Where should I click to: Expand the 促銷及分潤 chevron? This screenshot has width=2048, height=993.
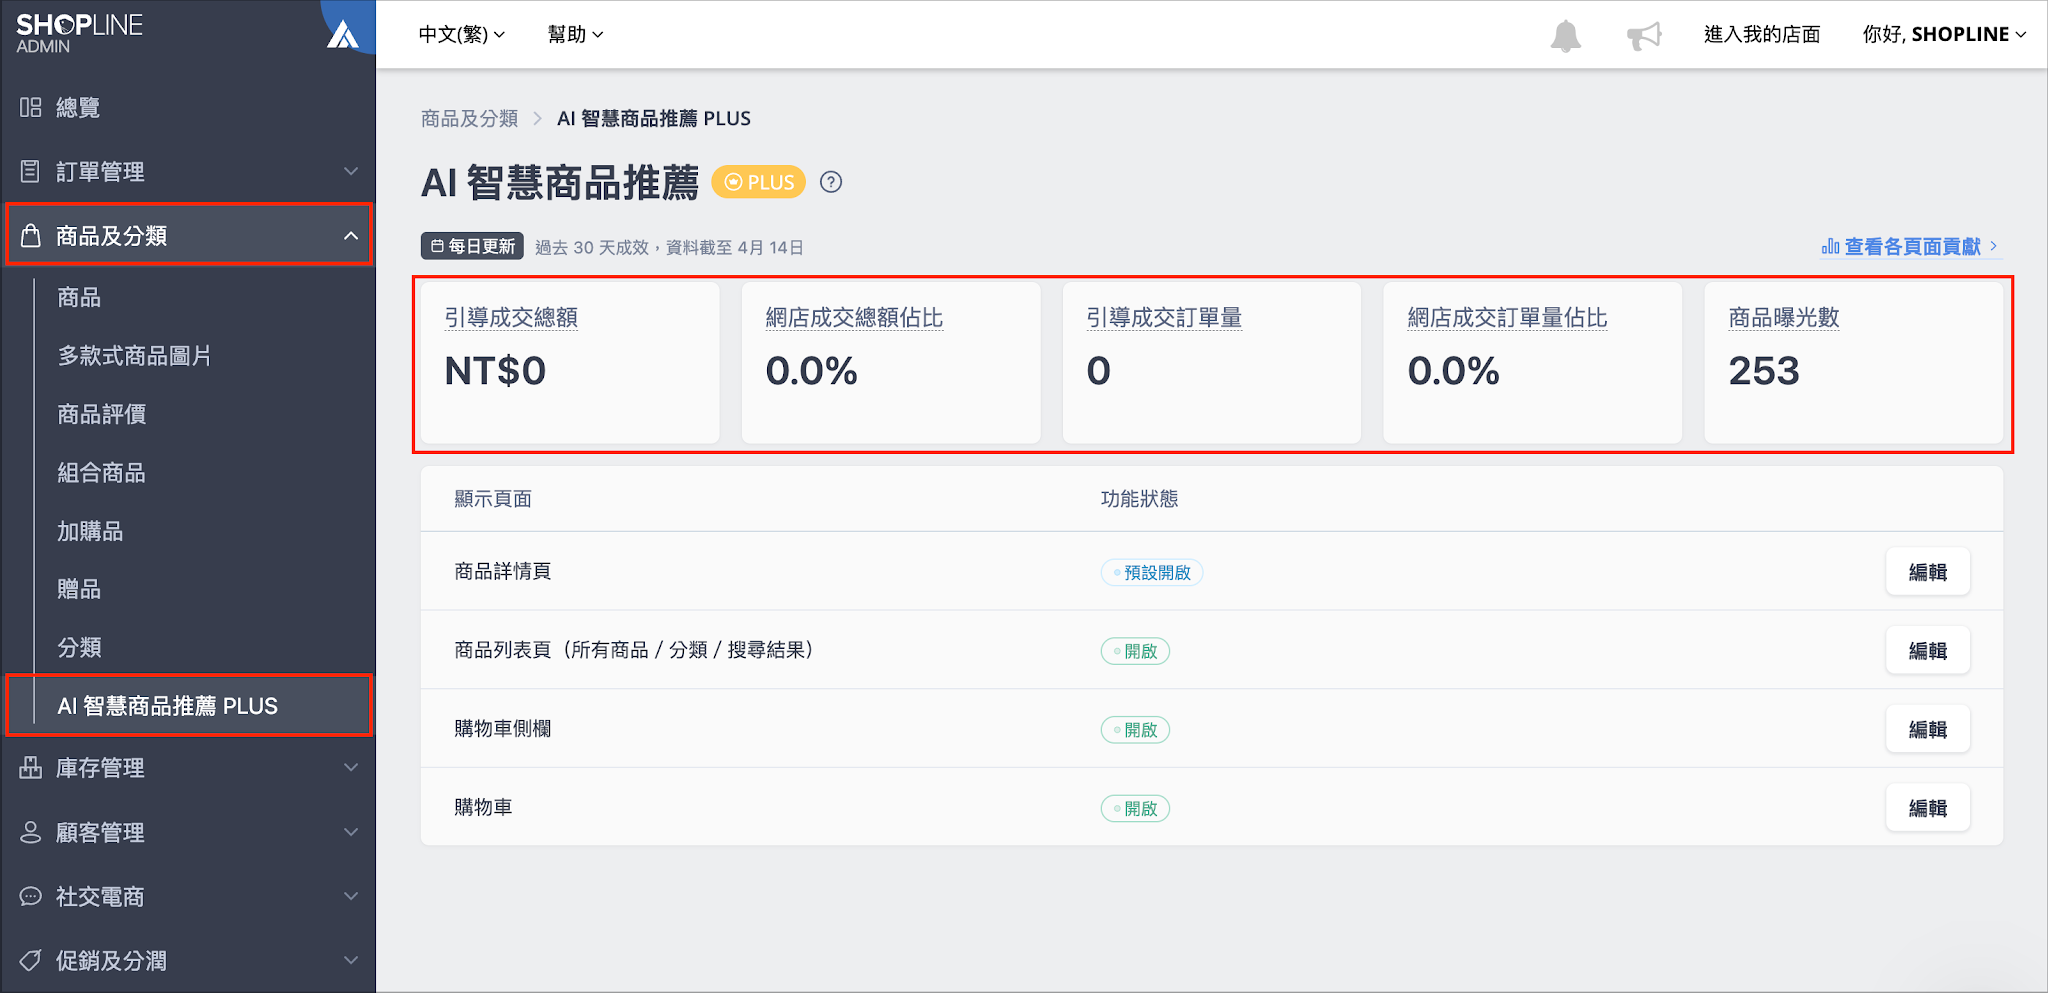351,960
